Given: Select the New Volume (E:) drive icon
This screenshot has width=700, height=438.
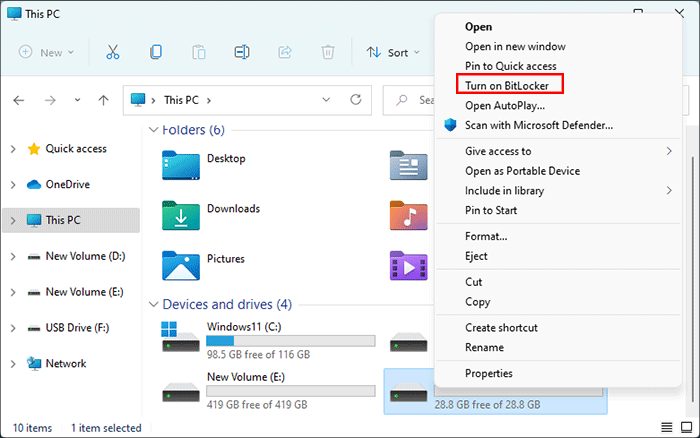Looking at the screenshot, I should 181,392.
